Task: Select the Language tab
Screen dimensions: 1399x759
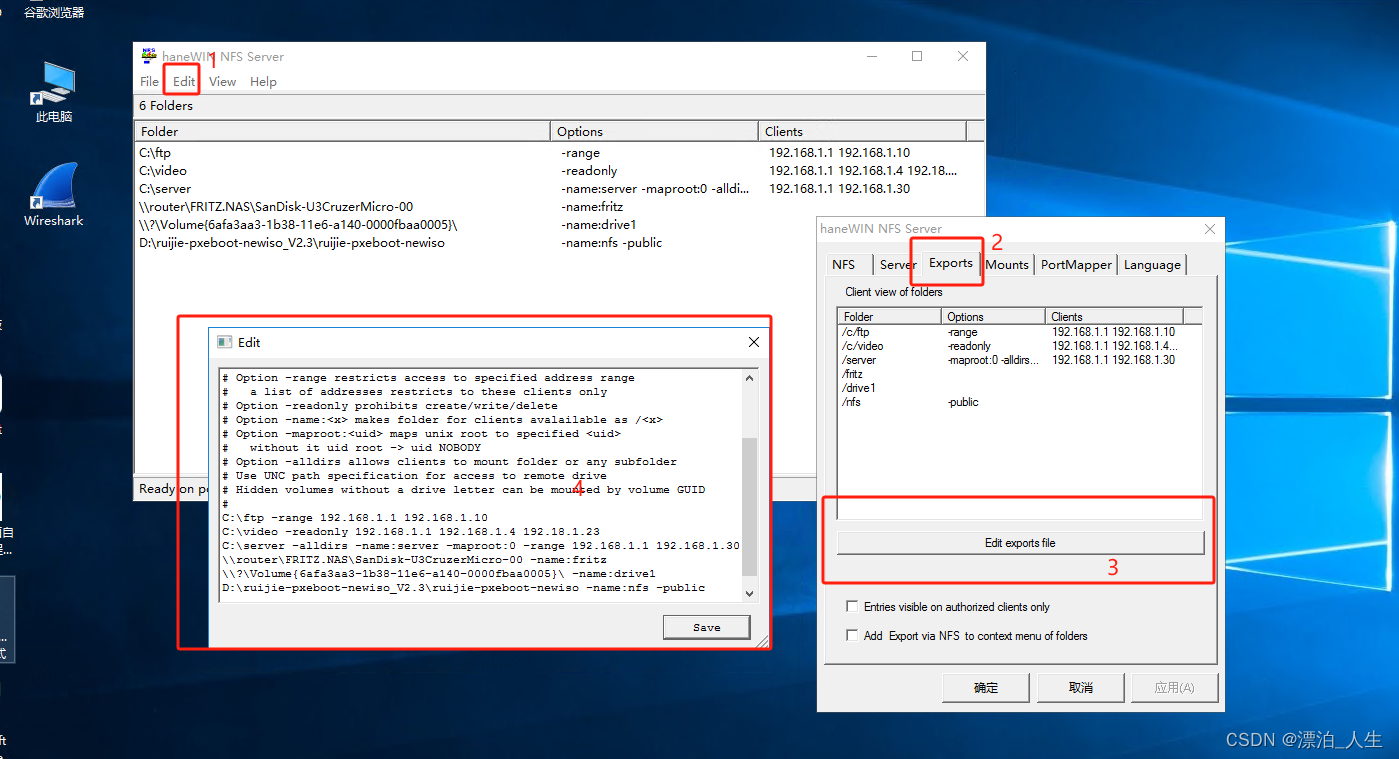Action: click(1151, 264)
